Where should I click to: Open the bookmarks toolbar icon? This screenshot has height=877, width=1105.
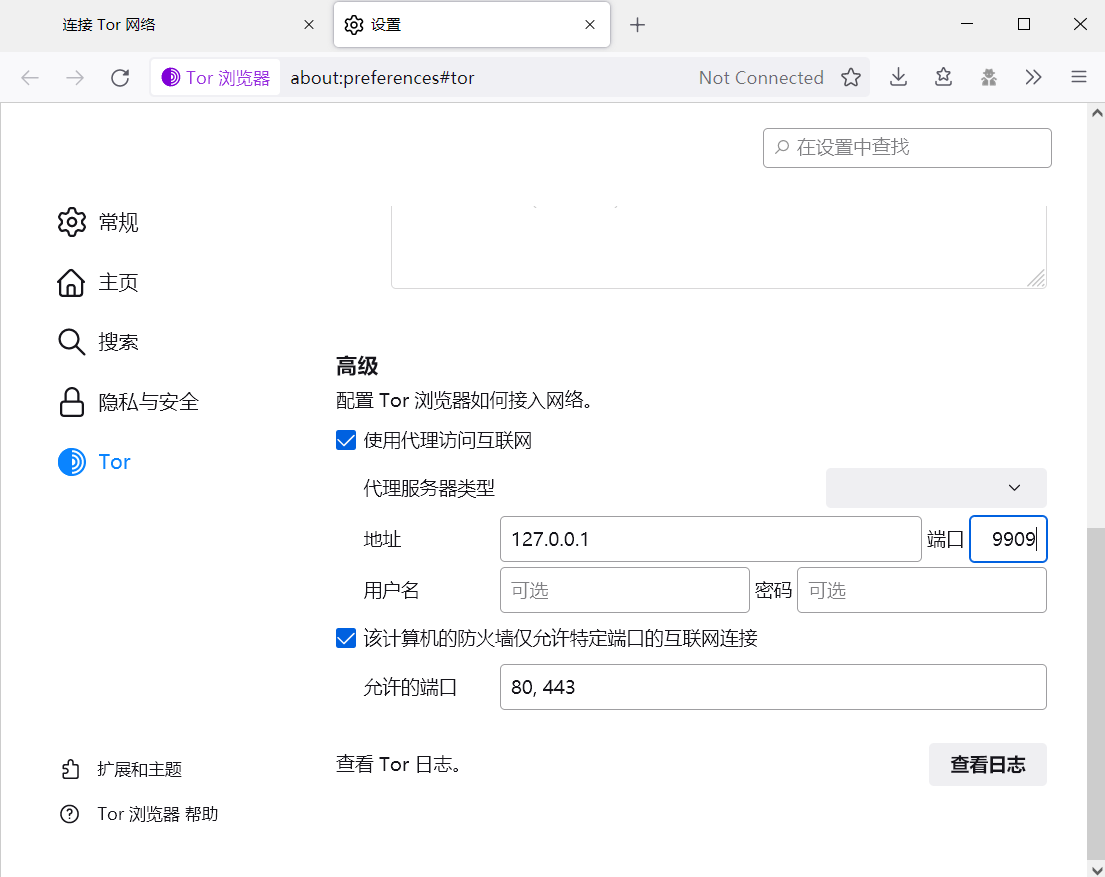click(x=944, y=78)
